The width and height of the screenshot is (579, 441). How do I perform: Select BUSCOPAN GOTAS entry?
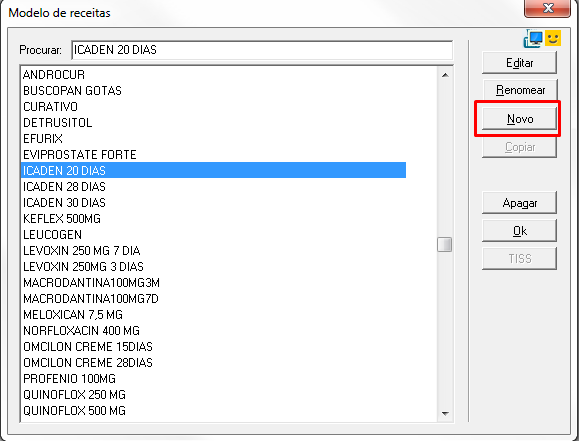click(213, 90)
